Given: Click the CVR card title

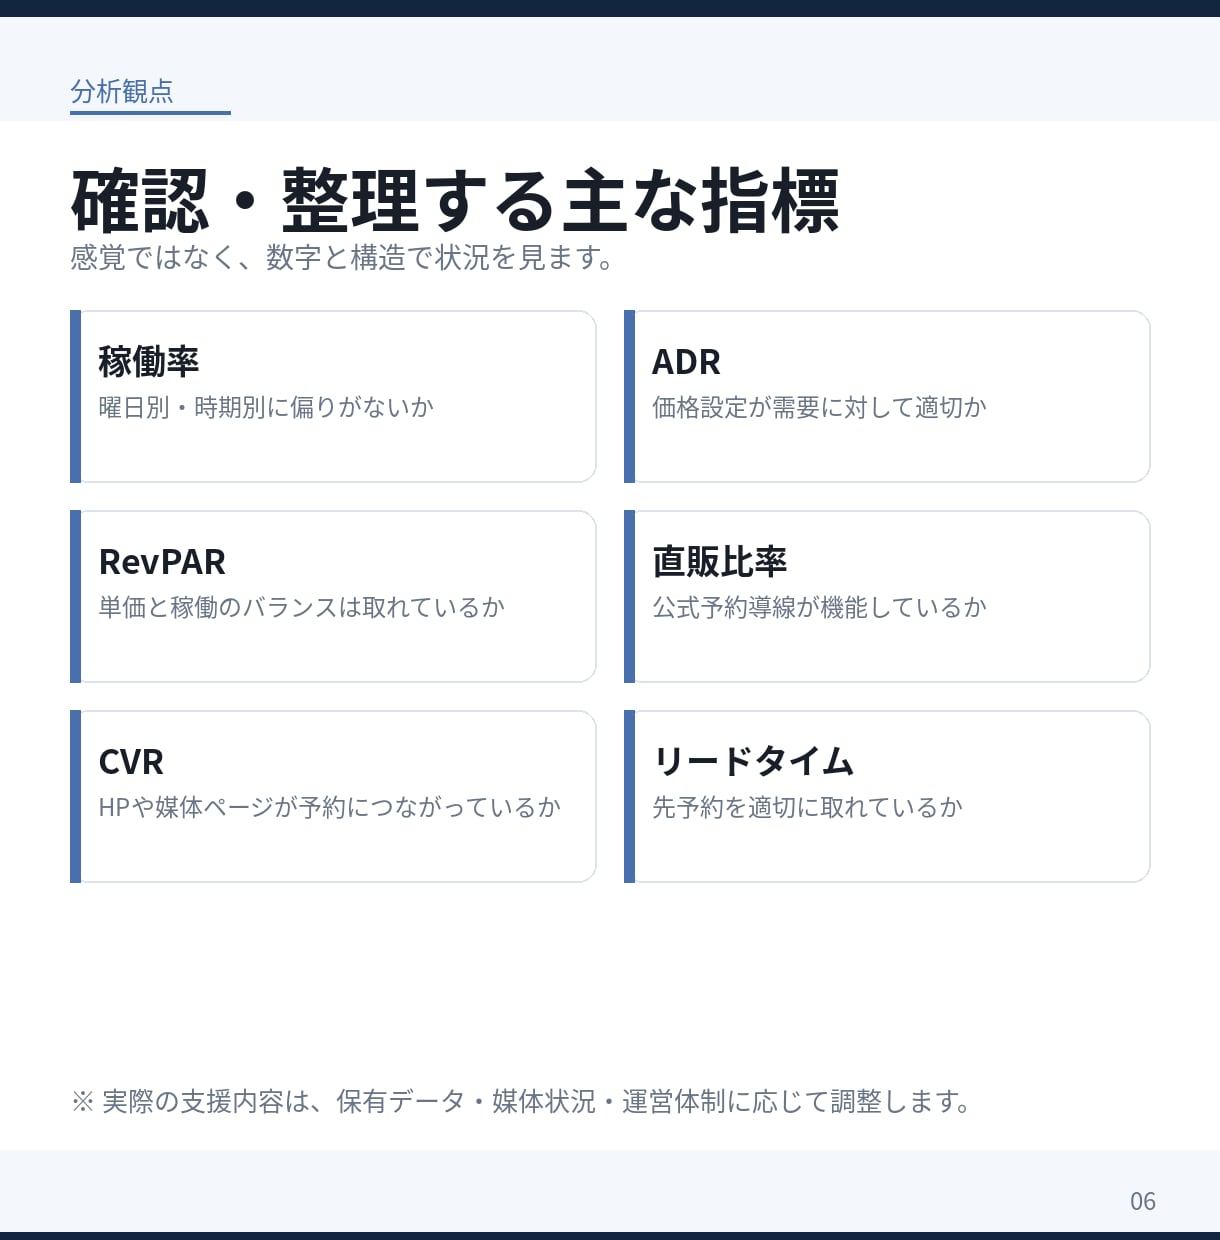Looking at the screenshot, I should pos(131,762).
